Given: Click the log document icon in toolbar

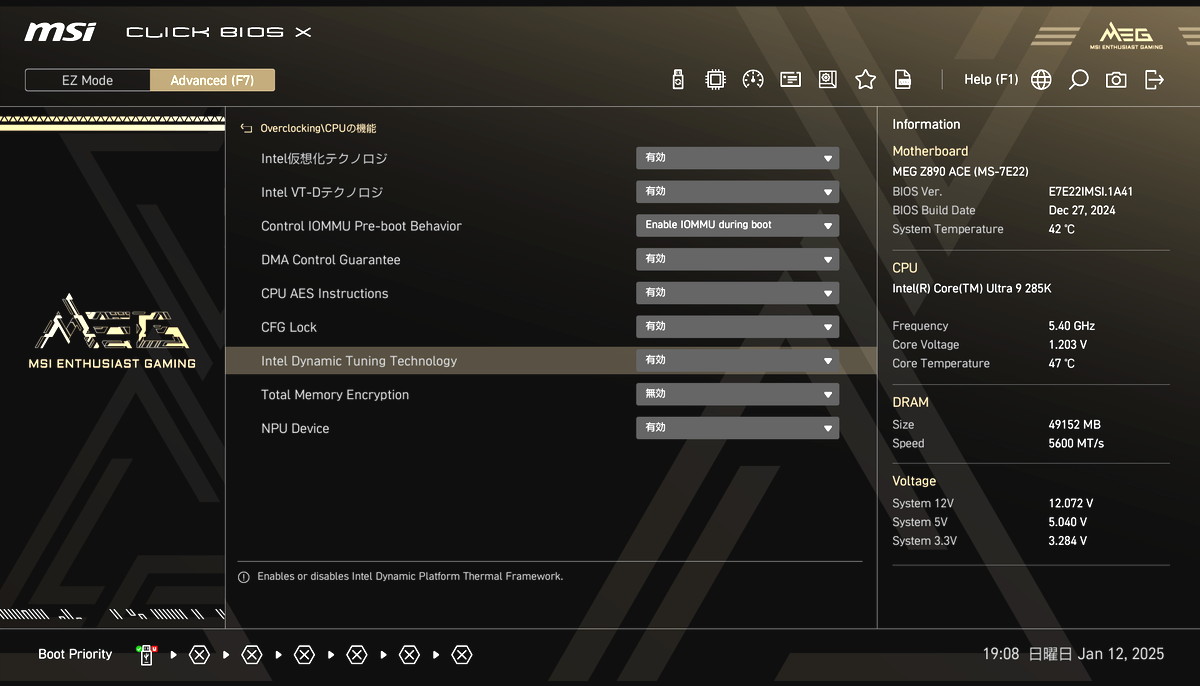Looking at the screenshot, I should click(903, 80).
